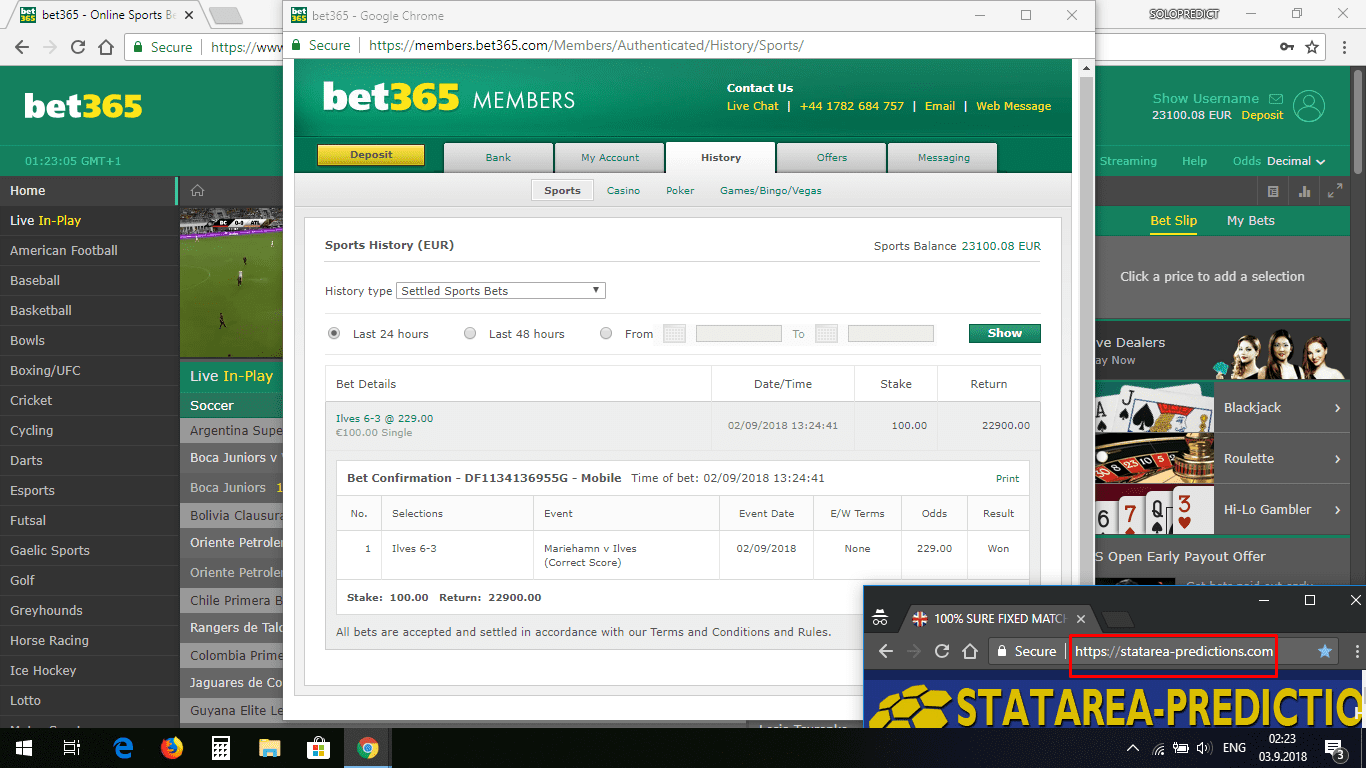Open Calculator from taskbar

pos(221,748)
